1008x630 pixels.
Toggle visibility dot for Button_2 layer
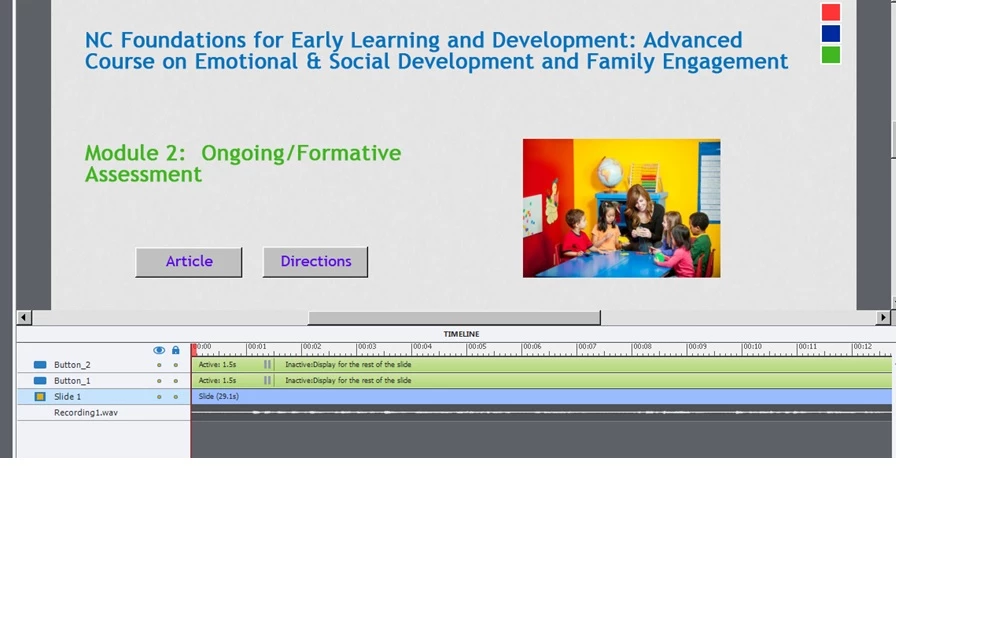[159, 365]
